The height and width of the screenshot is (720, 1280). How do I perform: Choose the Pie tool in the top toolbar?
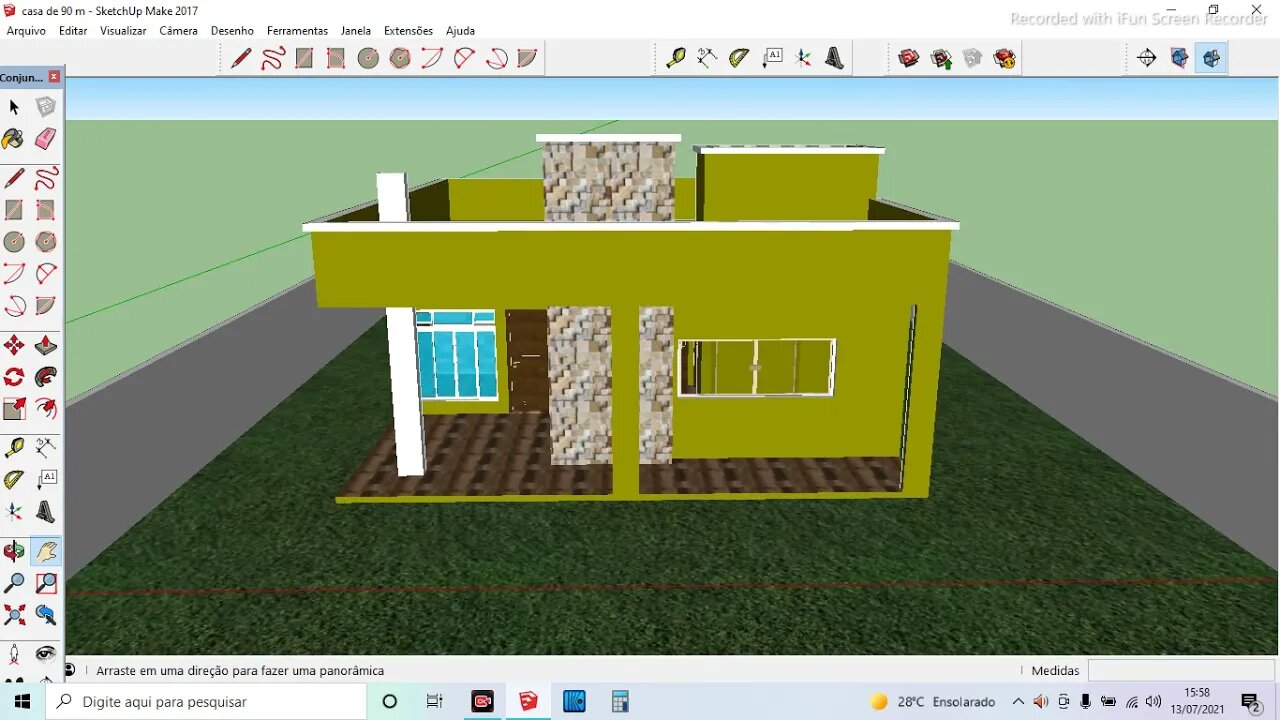(527, 59)
